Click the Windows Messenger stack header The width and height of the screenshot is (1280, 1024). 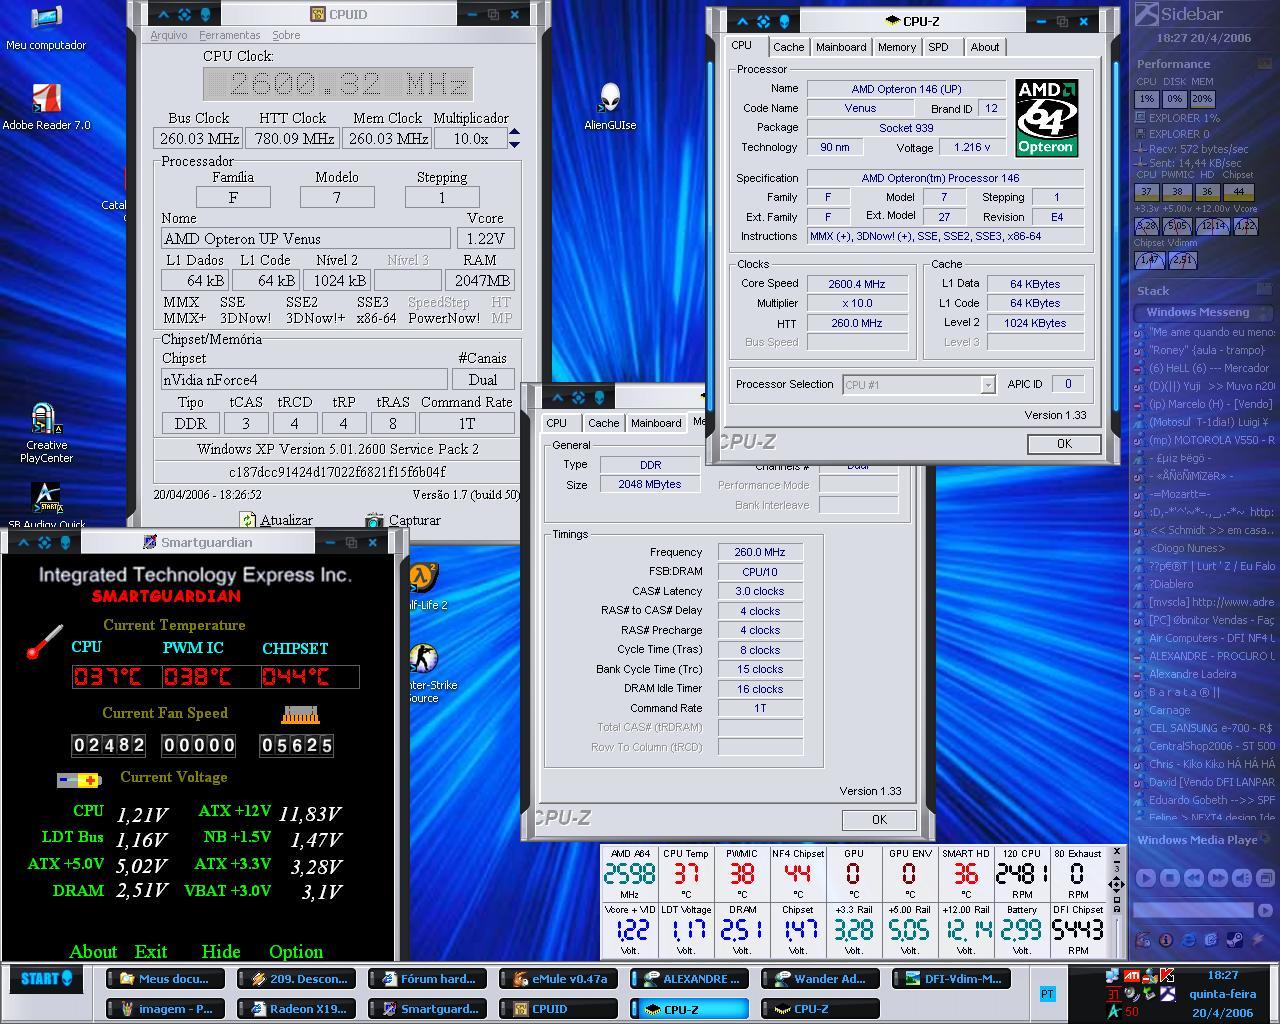coord(1204,312)
